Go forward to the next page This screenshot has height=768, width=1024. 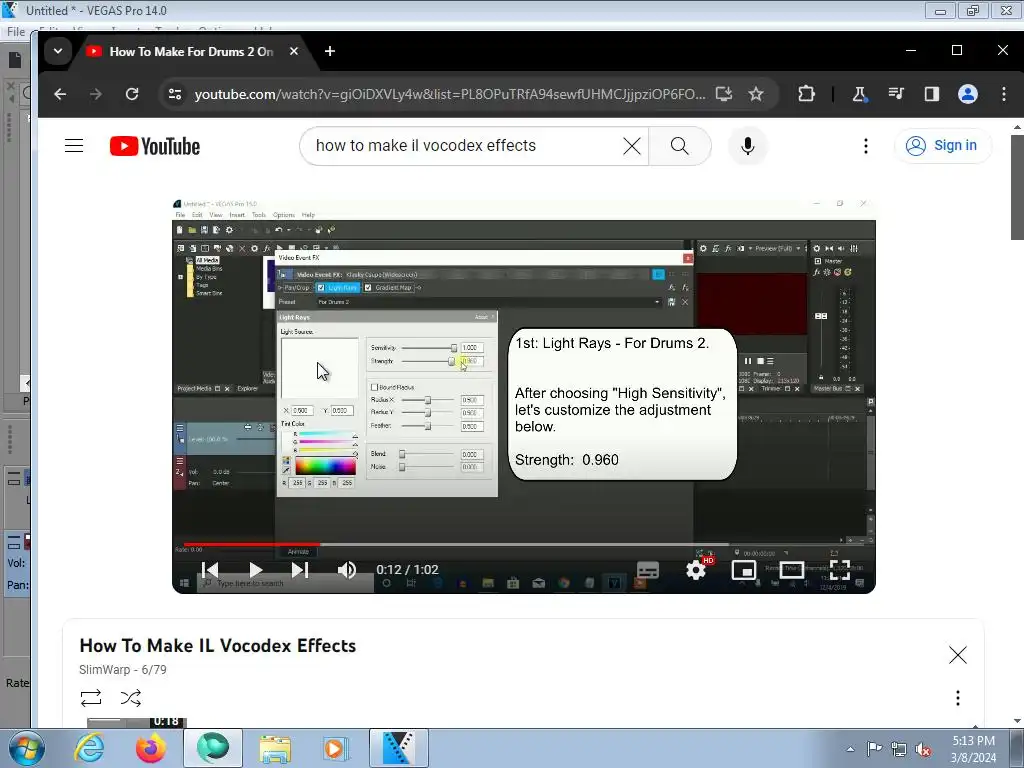[x=96, y=94]
